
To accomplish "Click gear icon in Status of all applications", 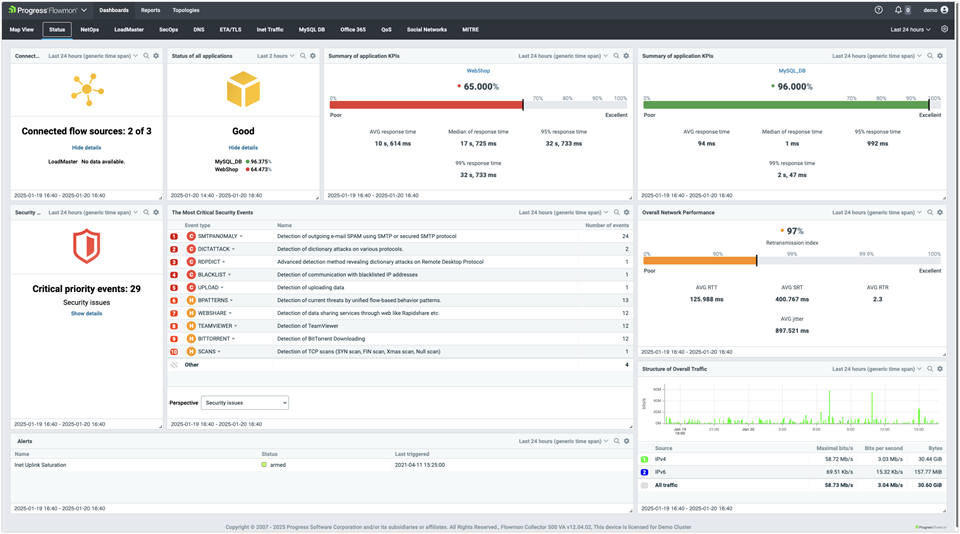I will click(x=313, y=56).
